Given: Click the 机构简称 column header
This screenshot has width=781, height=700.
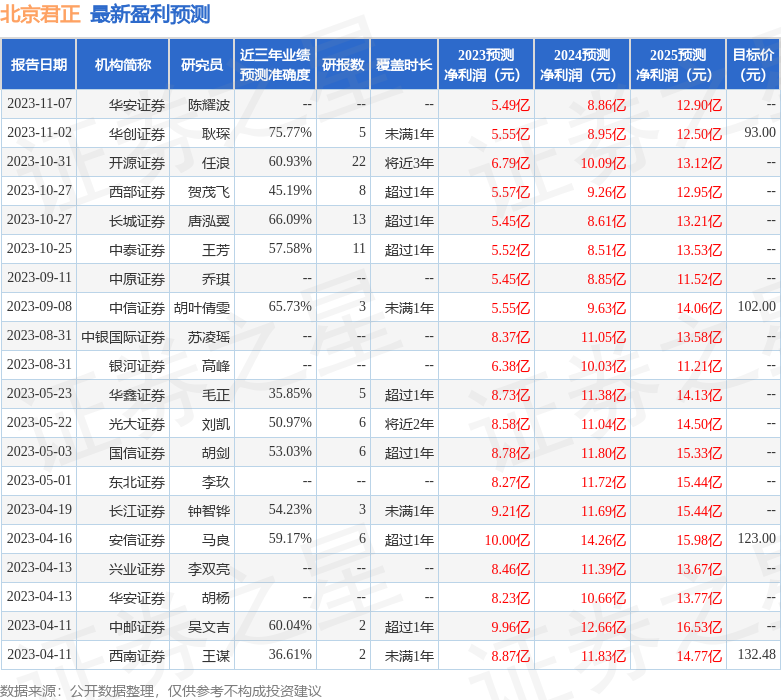Looking at the screenshot, I should [x=123, y=65].
